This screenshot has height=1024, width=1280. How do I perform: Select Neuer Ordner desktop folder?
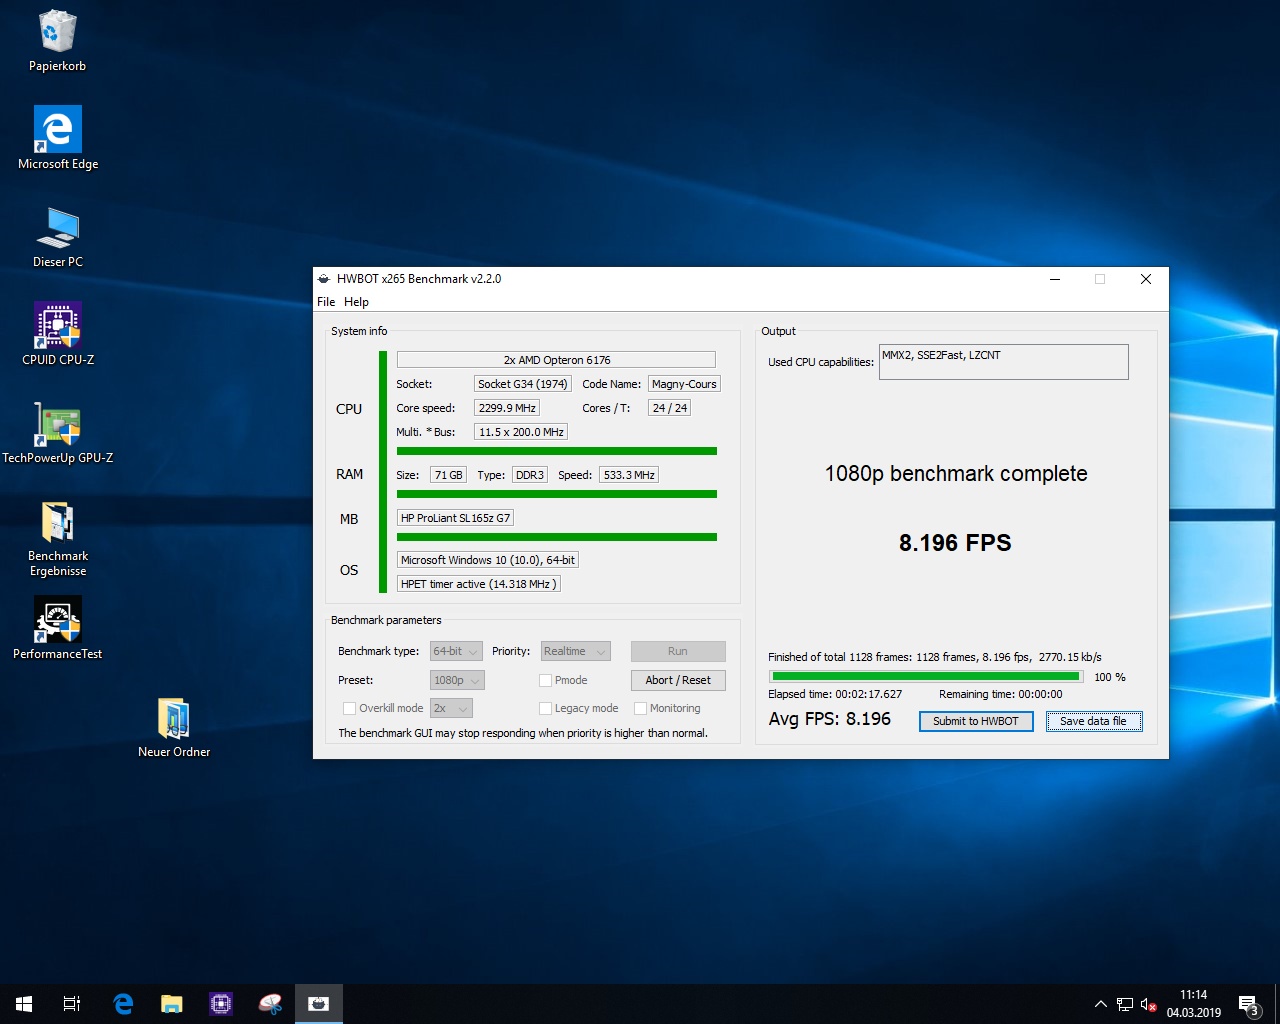pos(174,727)
